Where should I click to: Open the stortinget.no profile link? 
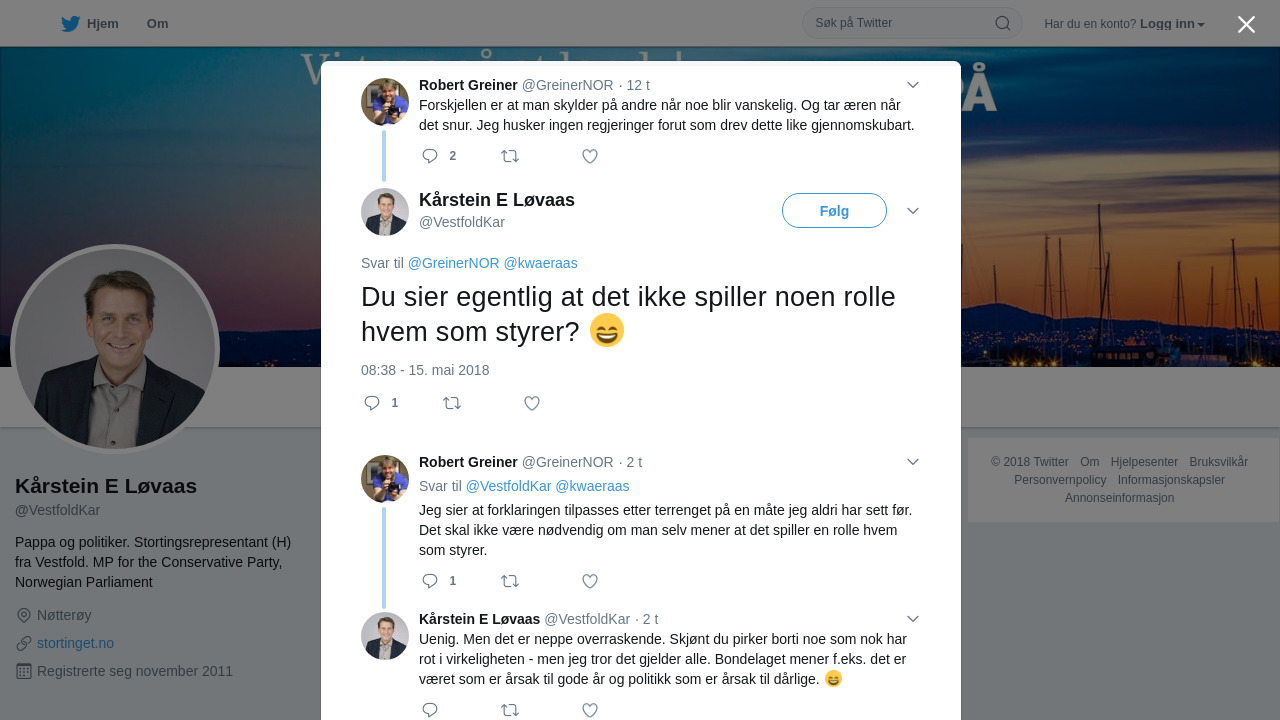point(75,643)
